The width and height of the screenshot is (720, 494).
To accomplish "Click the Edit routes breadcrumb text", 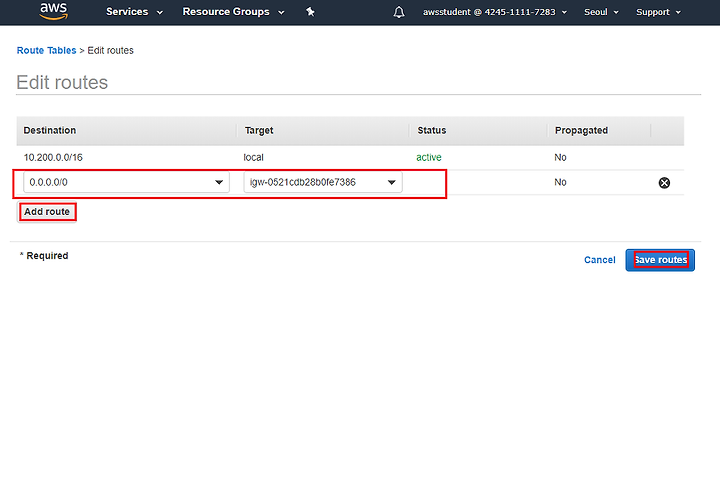I will (111, 51).
